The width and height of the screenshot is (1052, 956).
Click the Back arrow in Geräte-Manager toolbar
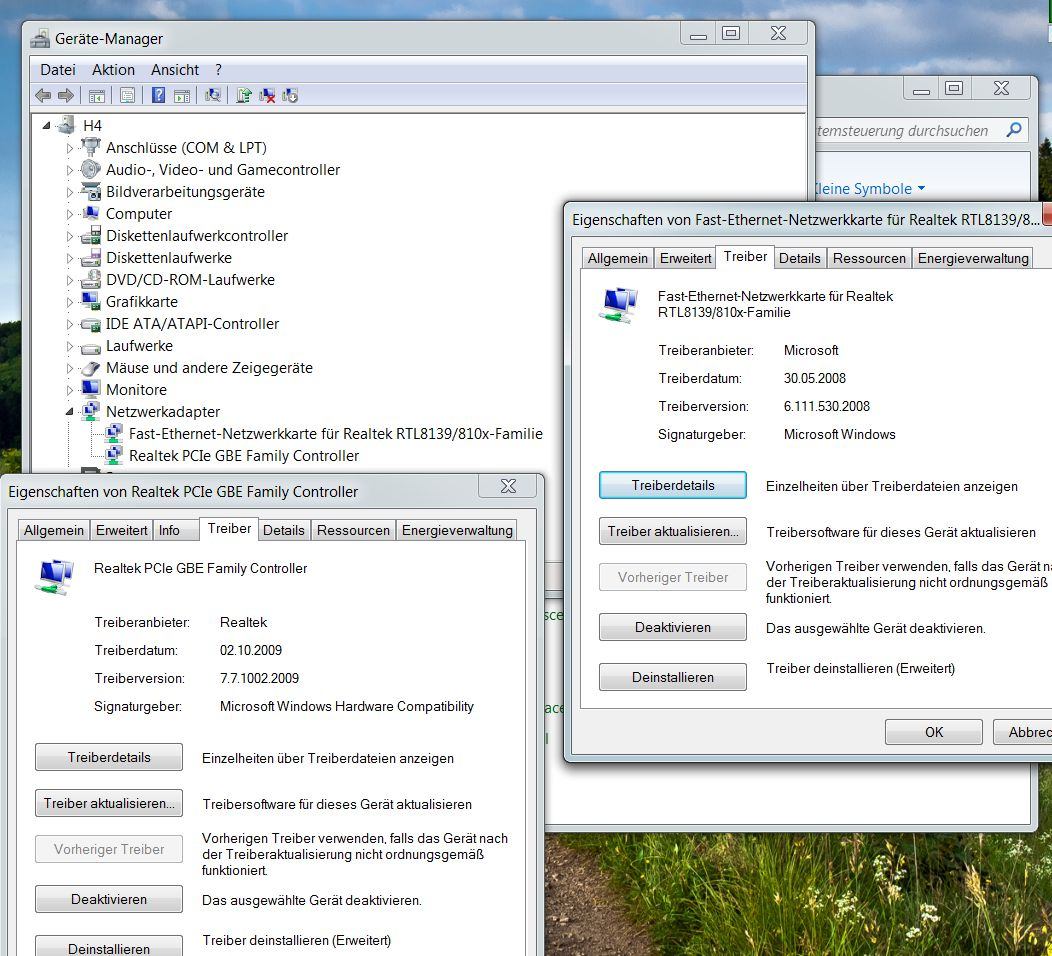pos(43,95)
